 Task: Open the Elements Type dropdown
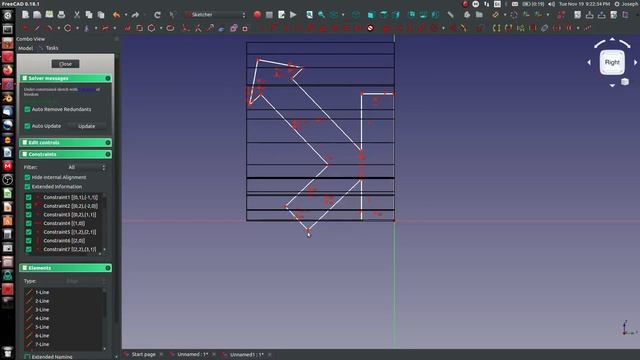click(x=86, y=281)
